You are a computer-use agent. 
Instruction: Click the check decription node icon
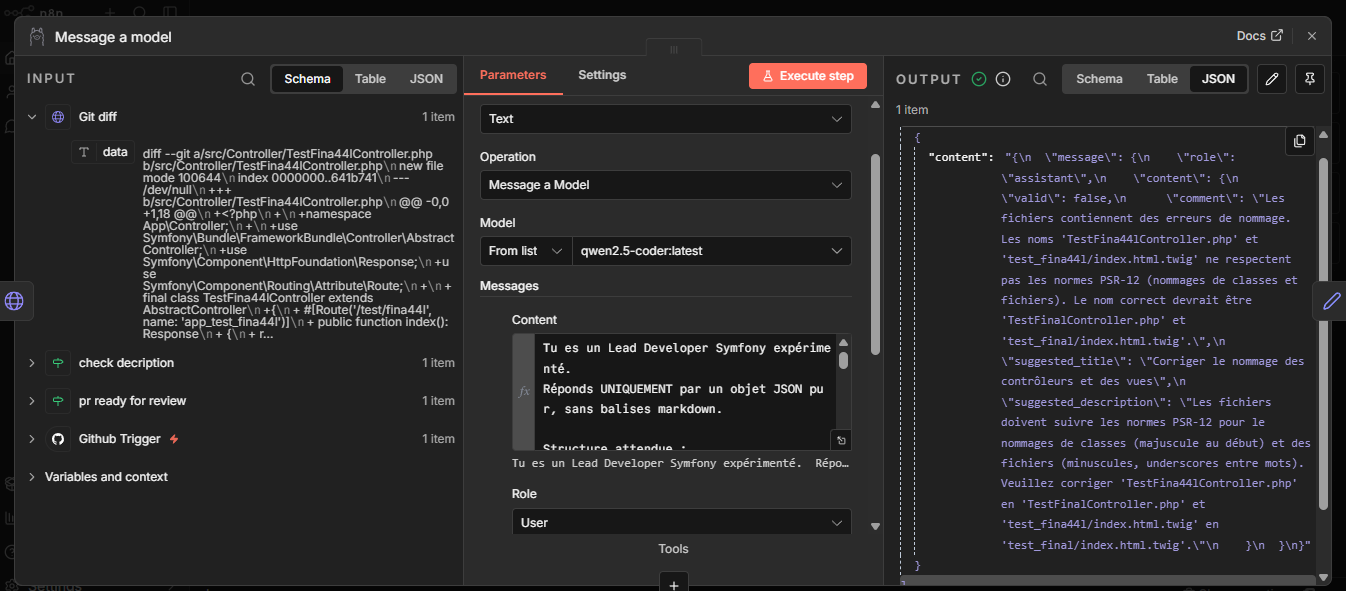[x=58, y=363]
